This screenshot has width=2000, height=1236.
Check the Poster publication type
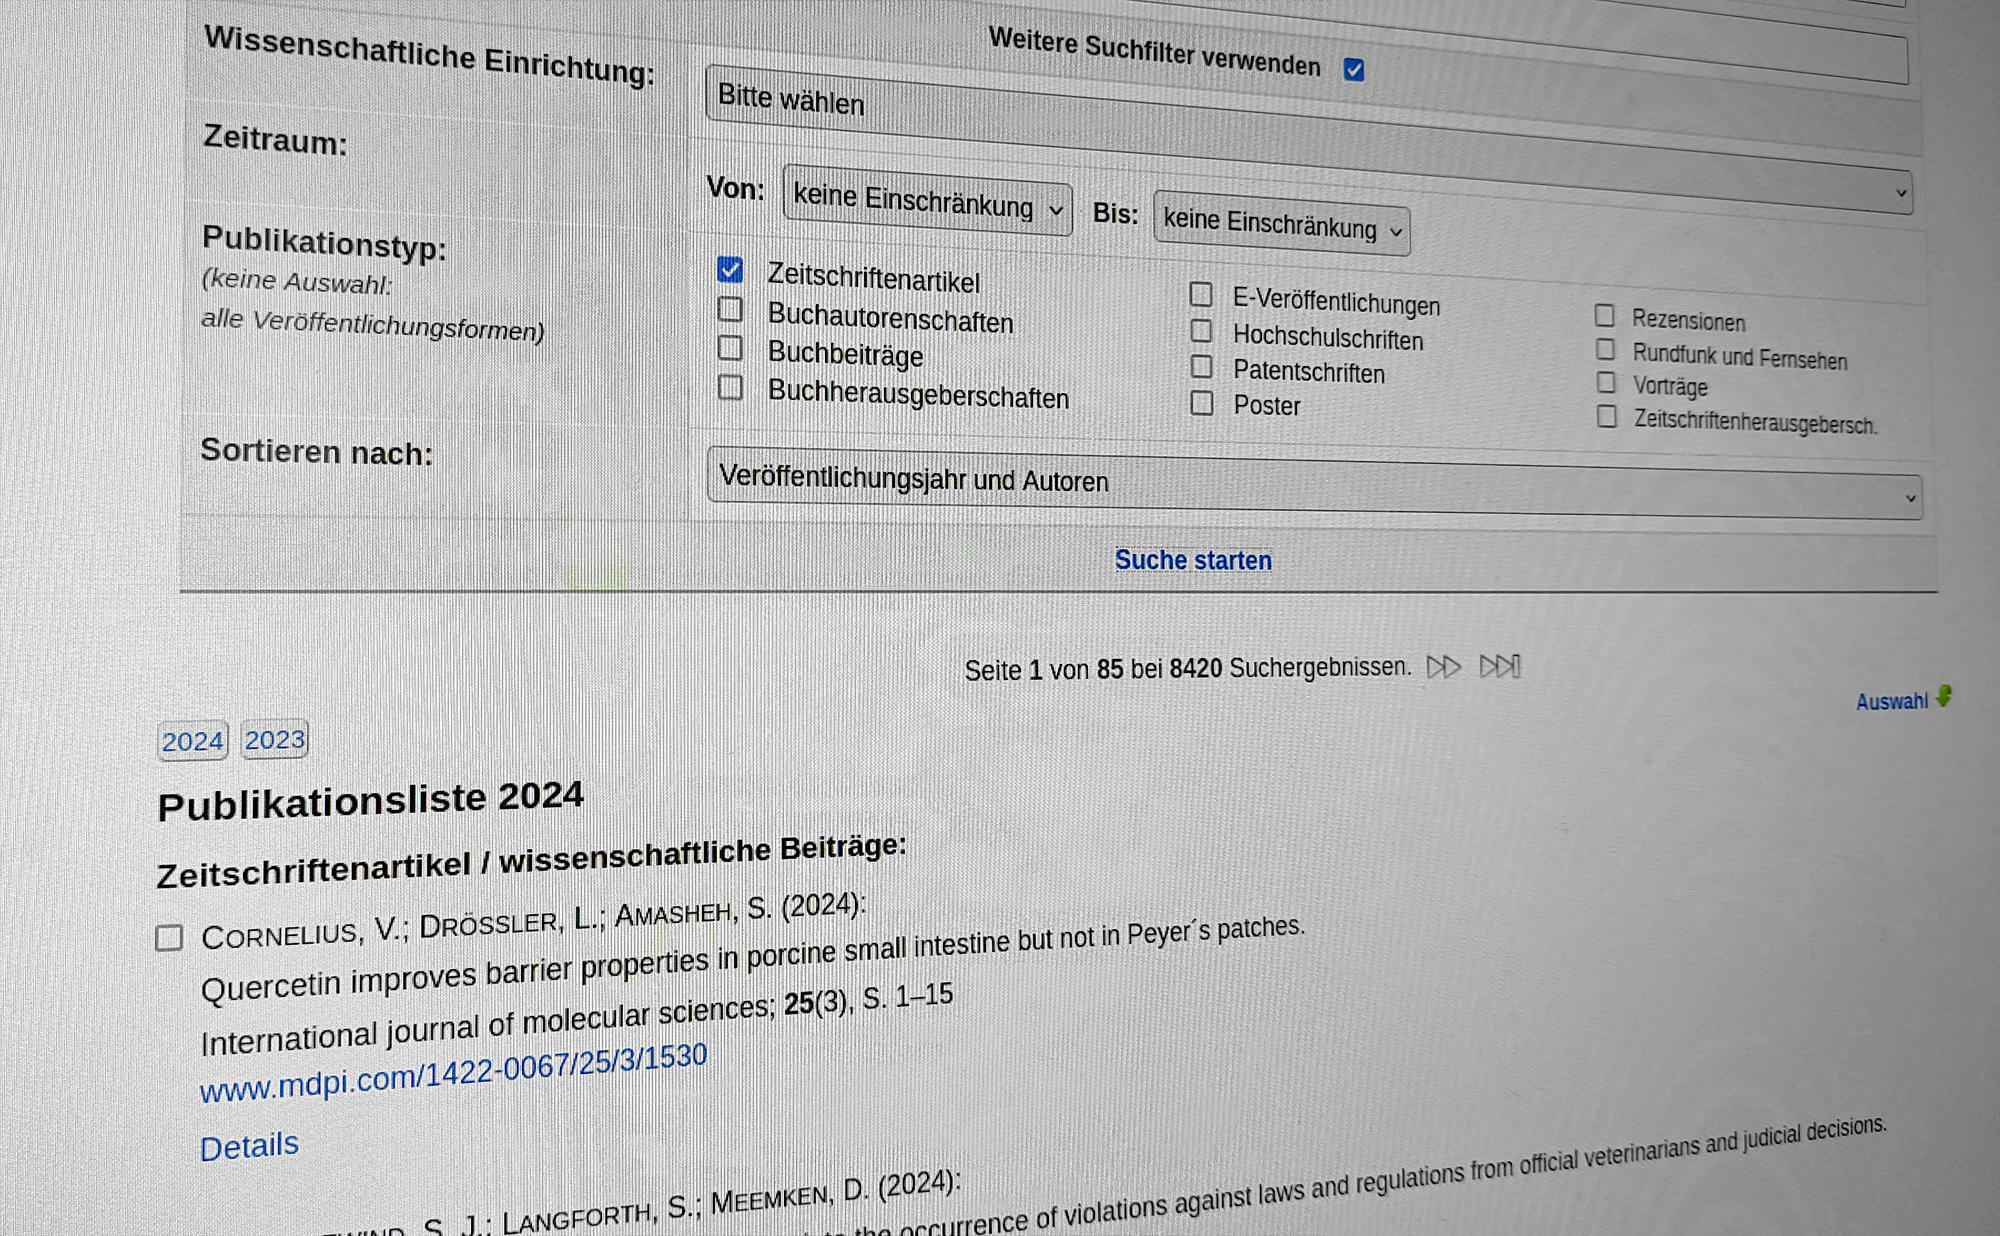coord(1202,404)
